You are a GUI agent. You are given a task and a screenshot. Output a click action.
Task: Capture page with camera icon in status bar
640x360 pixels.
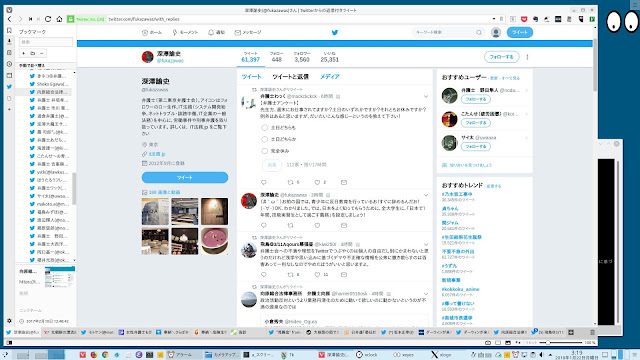coord(487,343)
